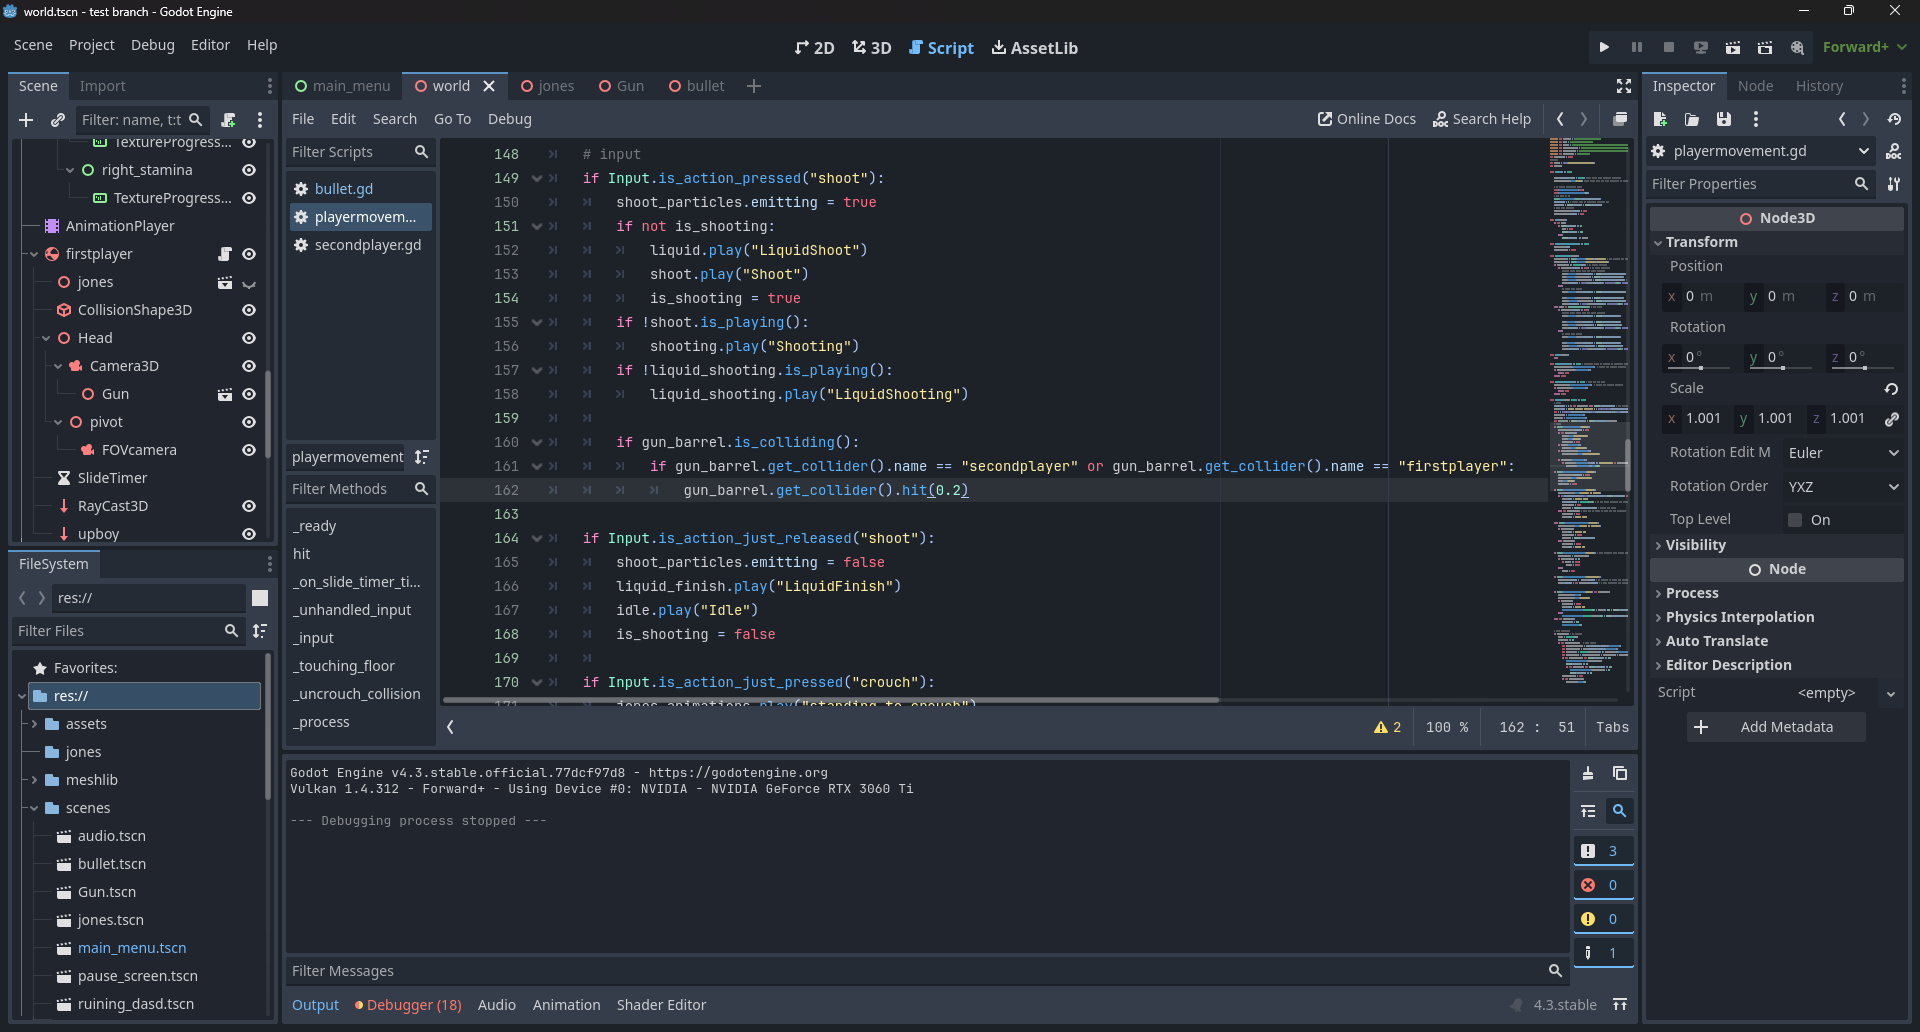Load an existing resource in the Inspector

(1692, 119)
